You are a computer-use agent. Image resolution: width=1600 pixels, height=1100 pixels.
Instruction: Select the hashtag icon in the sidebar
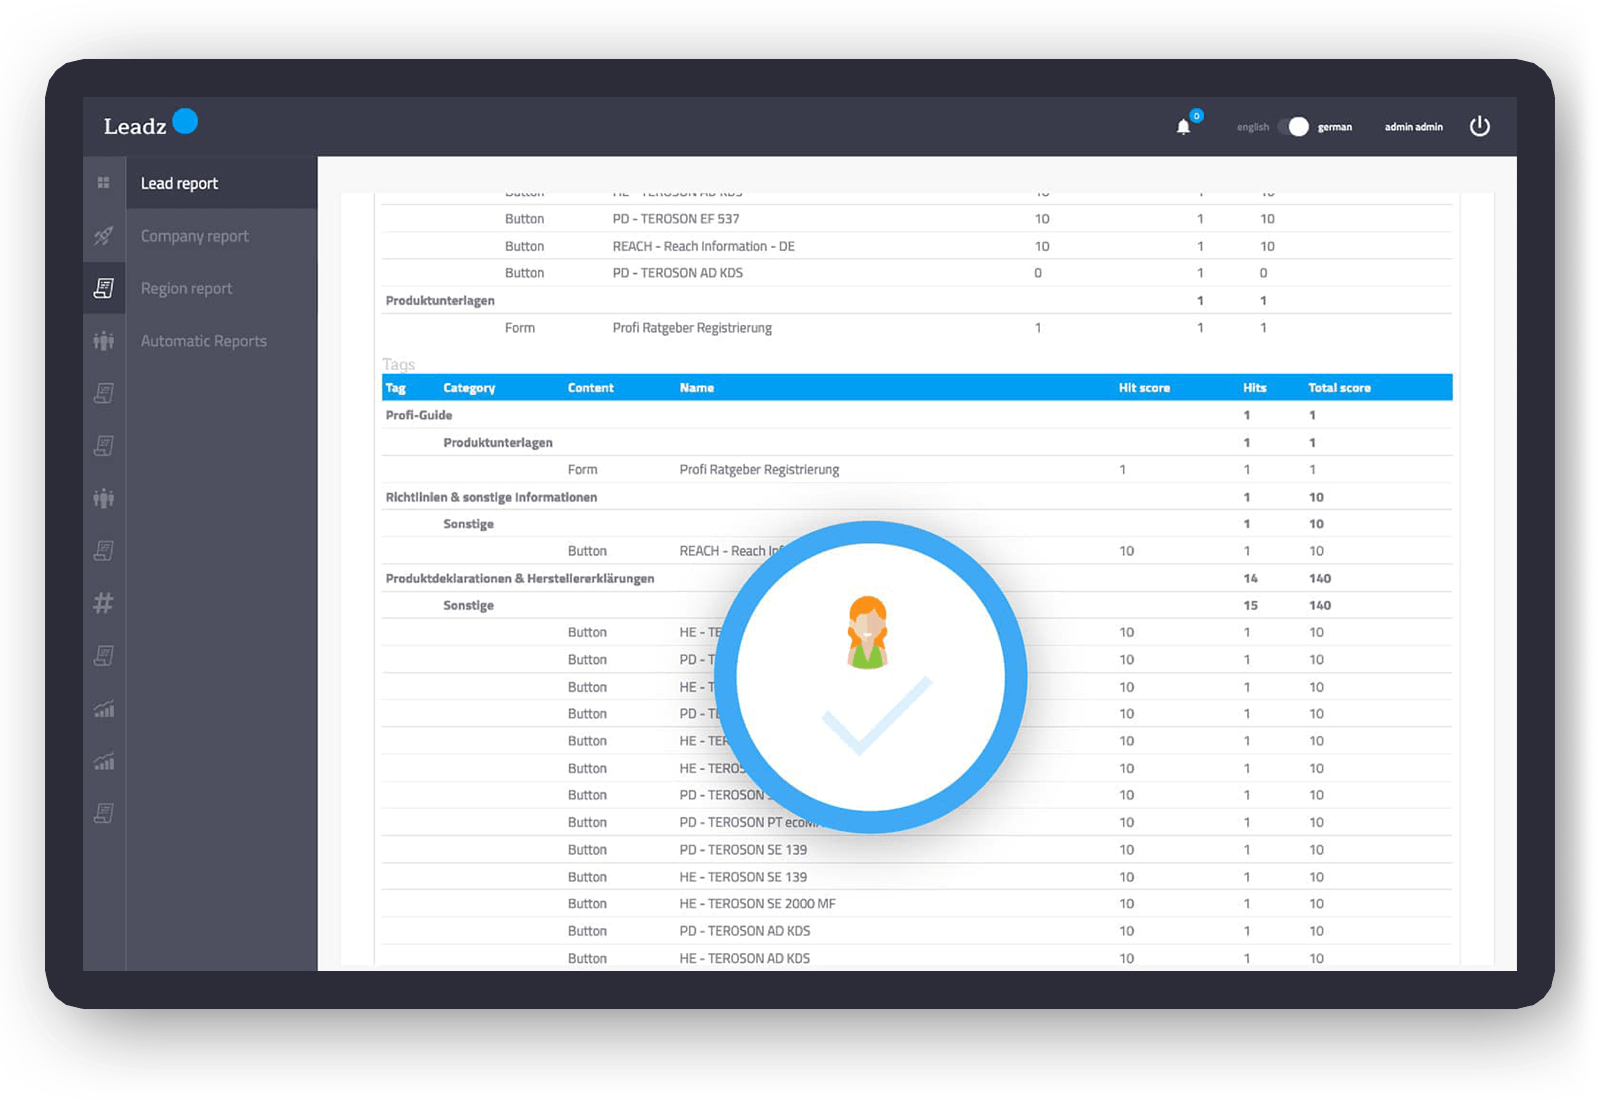coord(104,603)
